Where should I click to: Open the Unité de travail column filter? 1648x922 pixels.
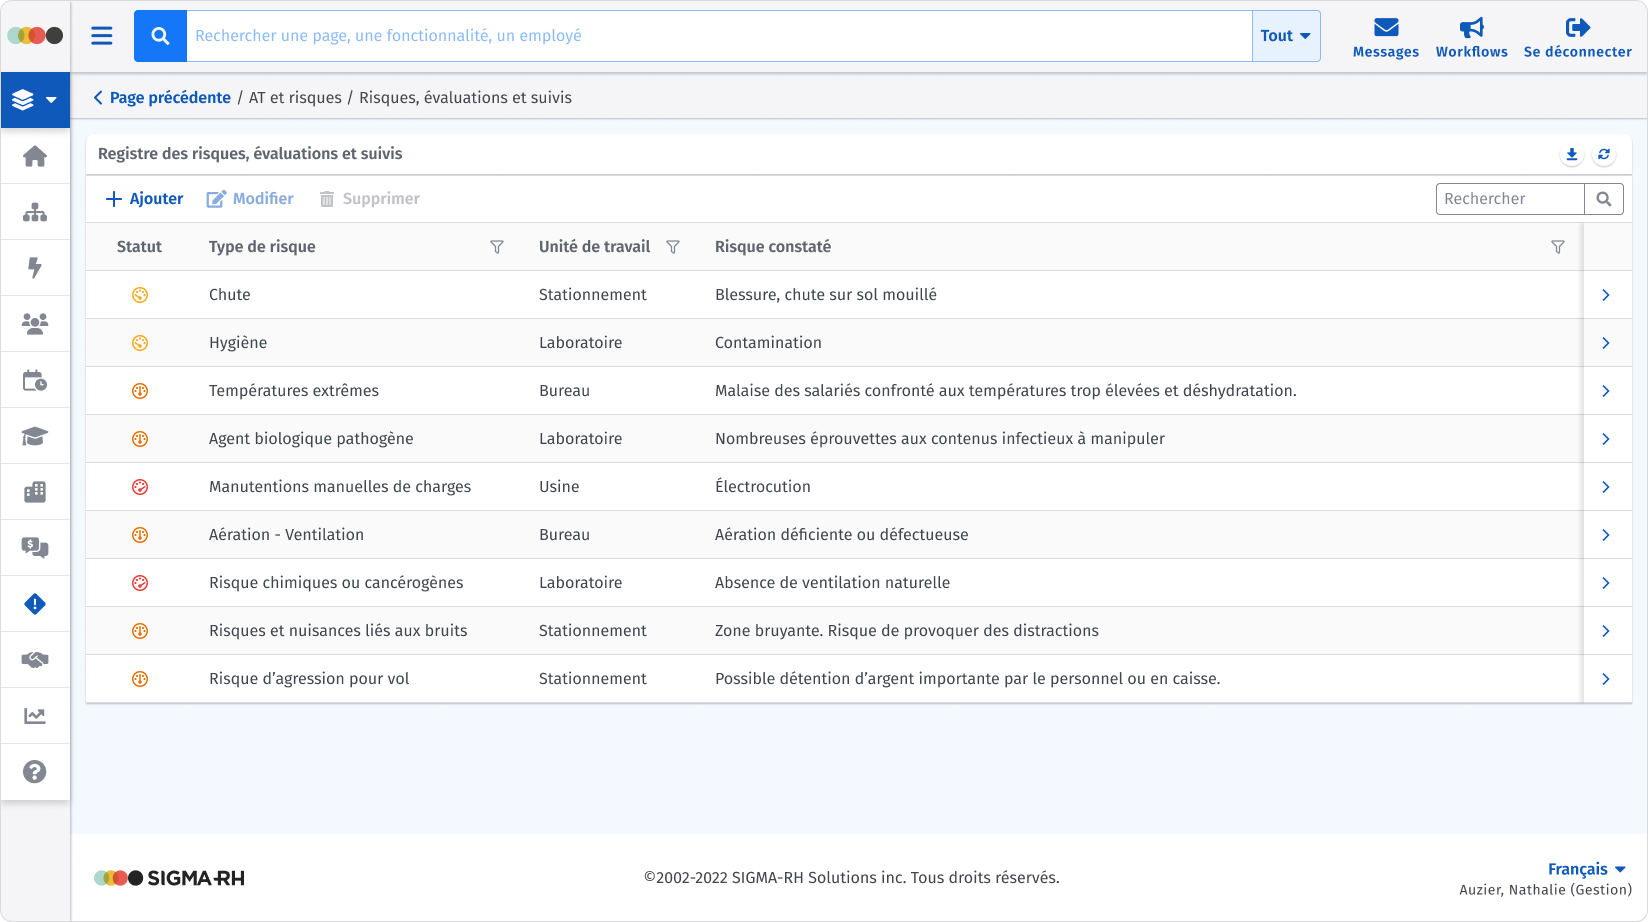(673, 247)
